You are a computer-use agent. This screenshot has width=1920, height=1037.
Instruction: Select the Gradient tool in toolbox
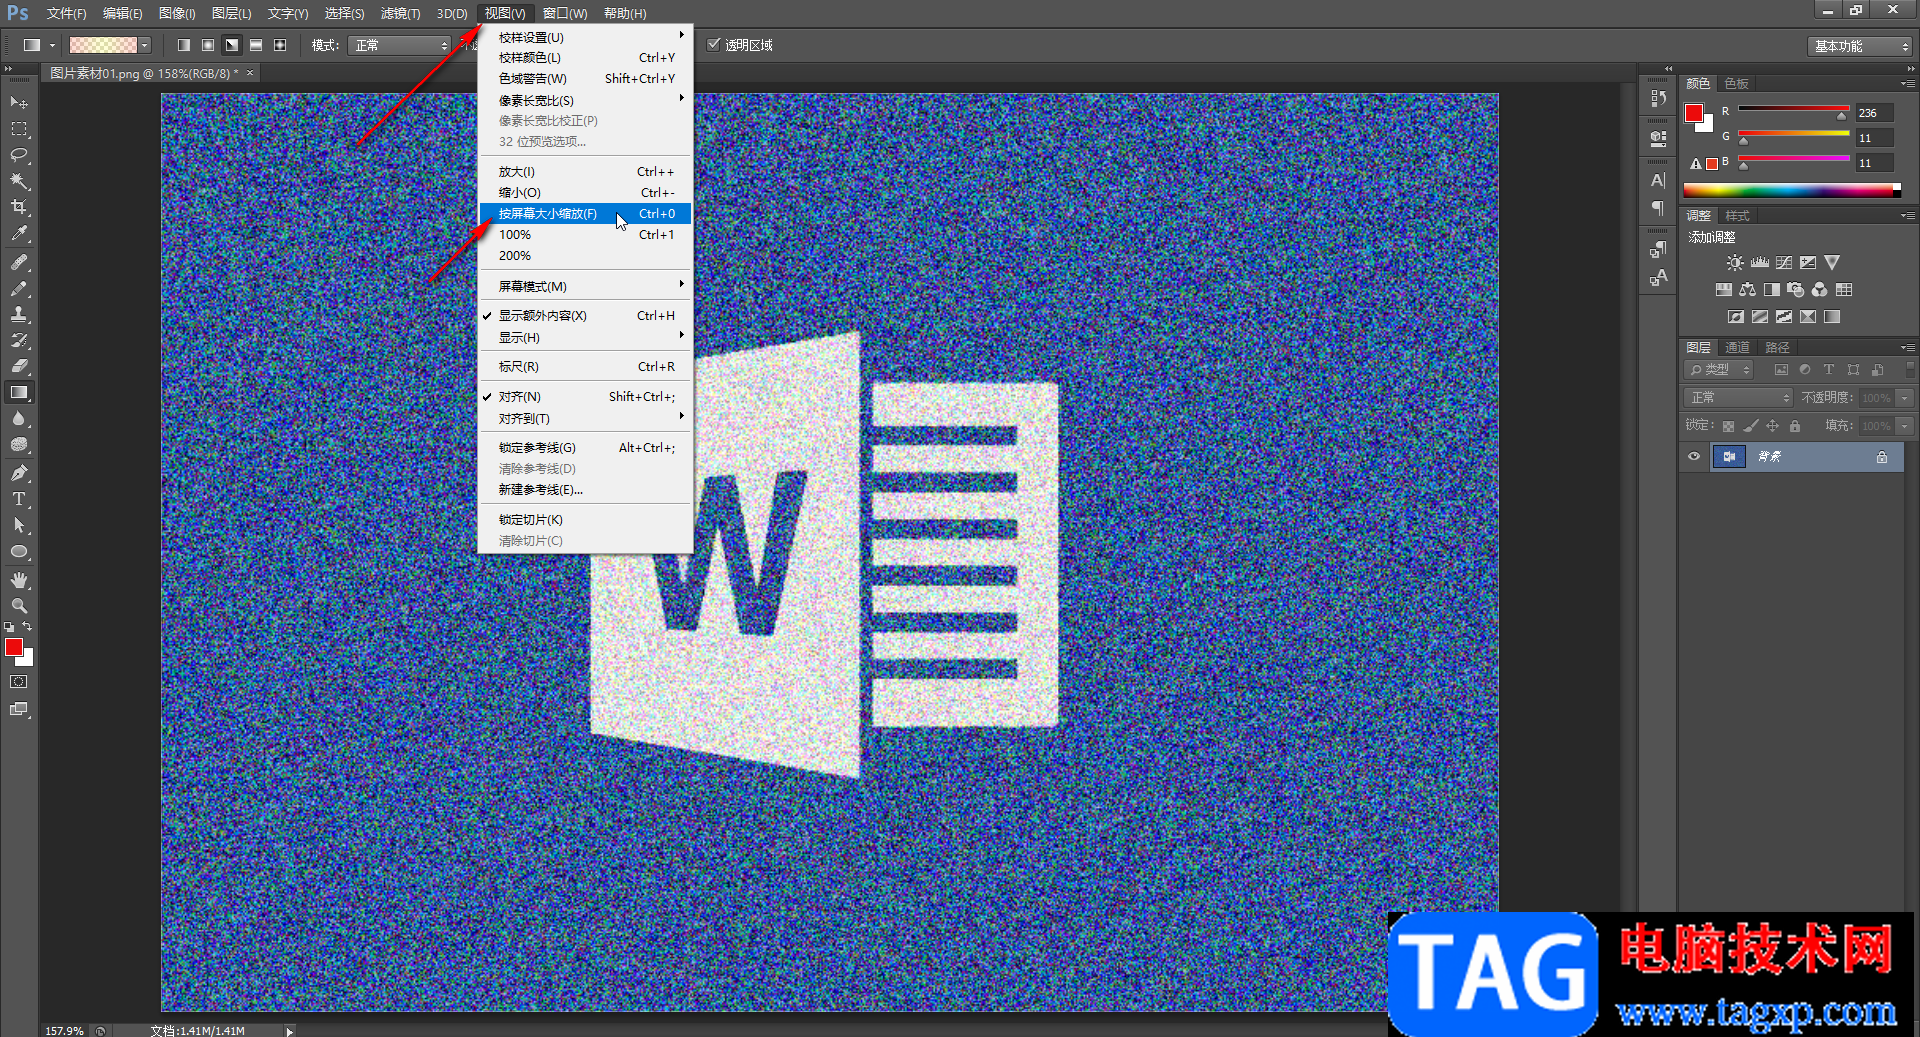pos(19,393)
